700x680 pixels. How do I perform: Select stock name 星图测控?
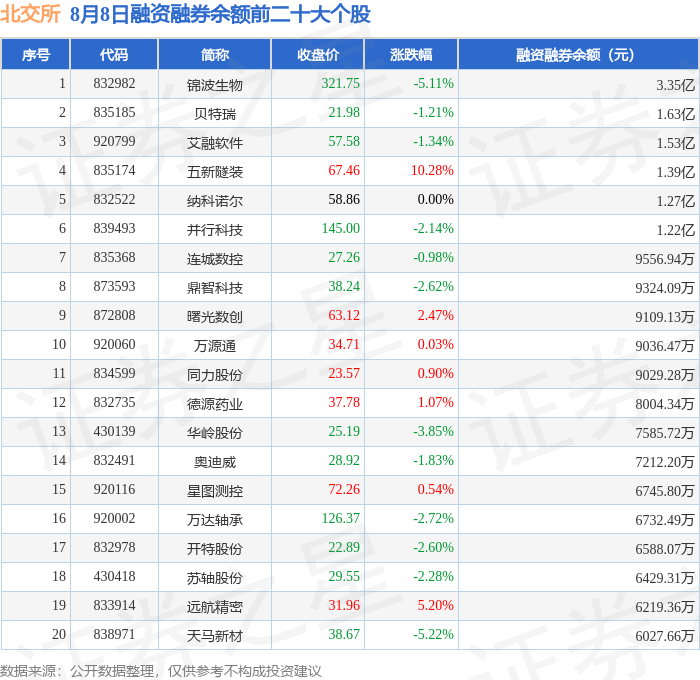215,491
